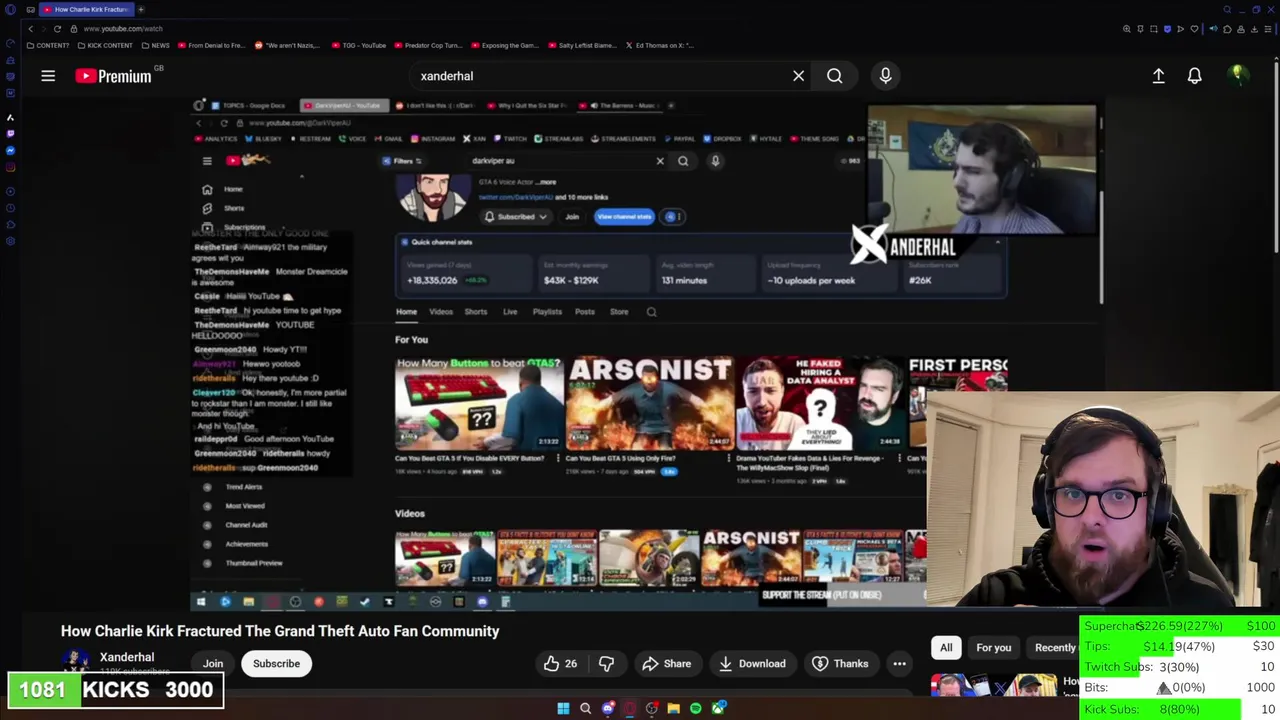Open the We aren't Nazis bookmark
1280x720 pixels.
[x=288, y=45]
